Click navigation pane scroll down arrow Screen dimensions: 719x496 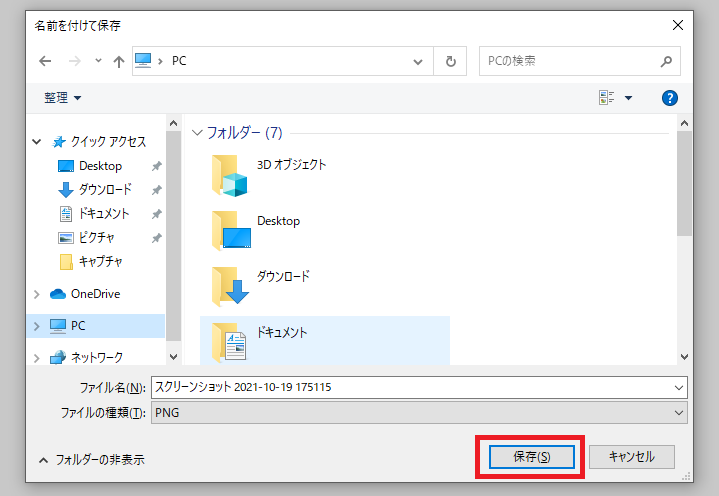(x=173, y=357)
